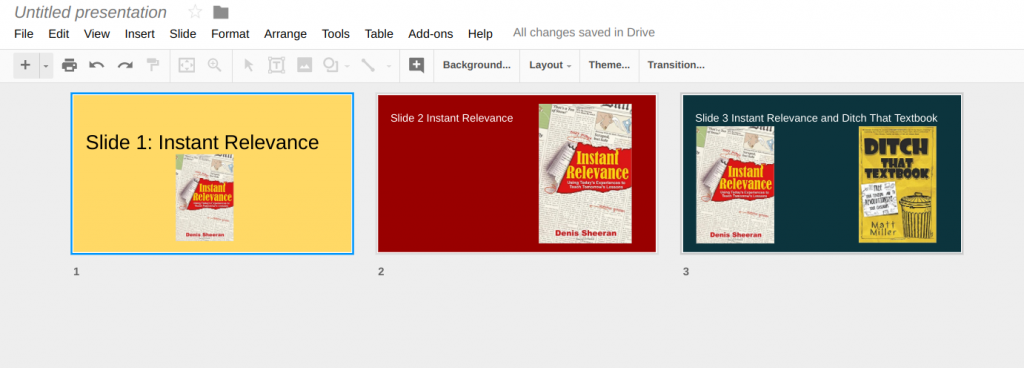Click slide number 2 label

coord(381,271)
